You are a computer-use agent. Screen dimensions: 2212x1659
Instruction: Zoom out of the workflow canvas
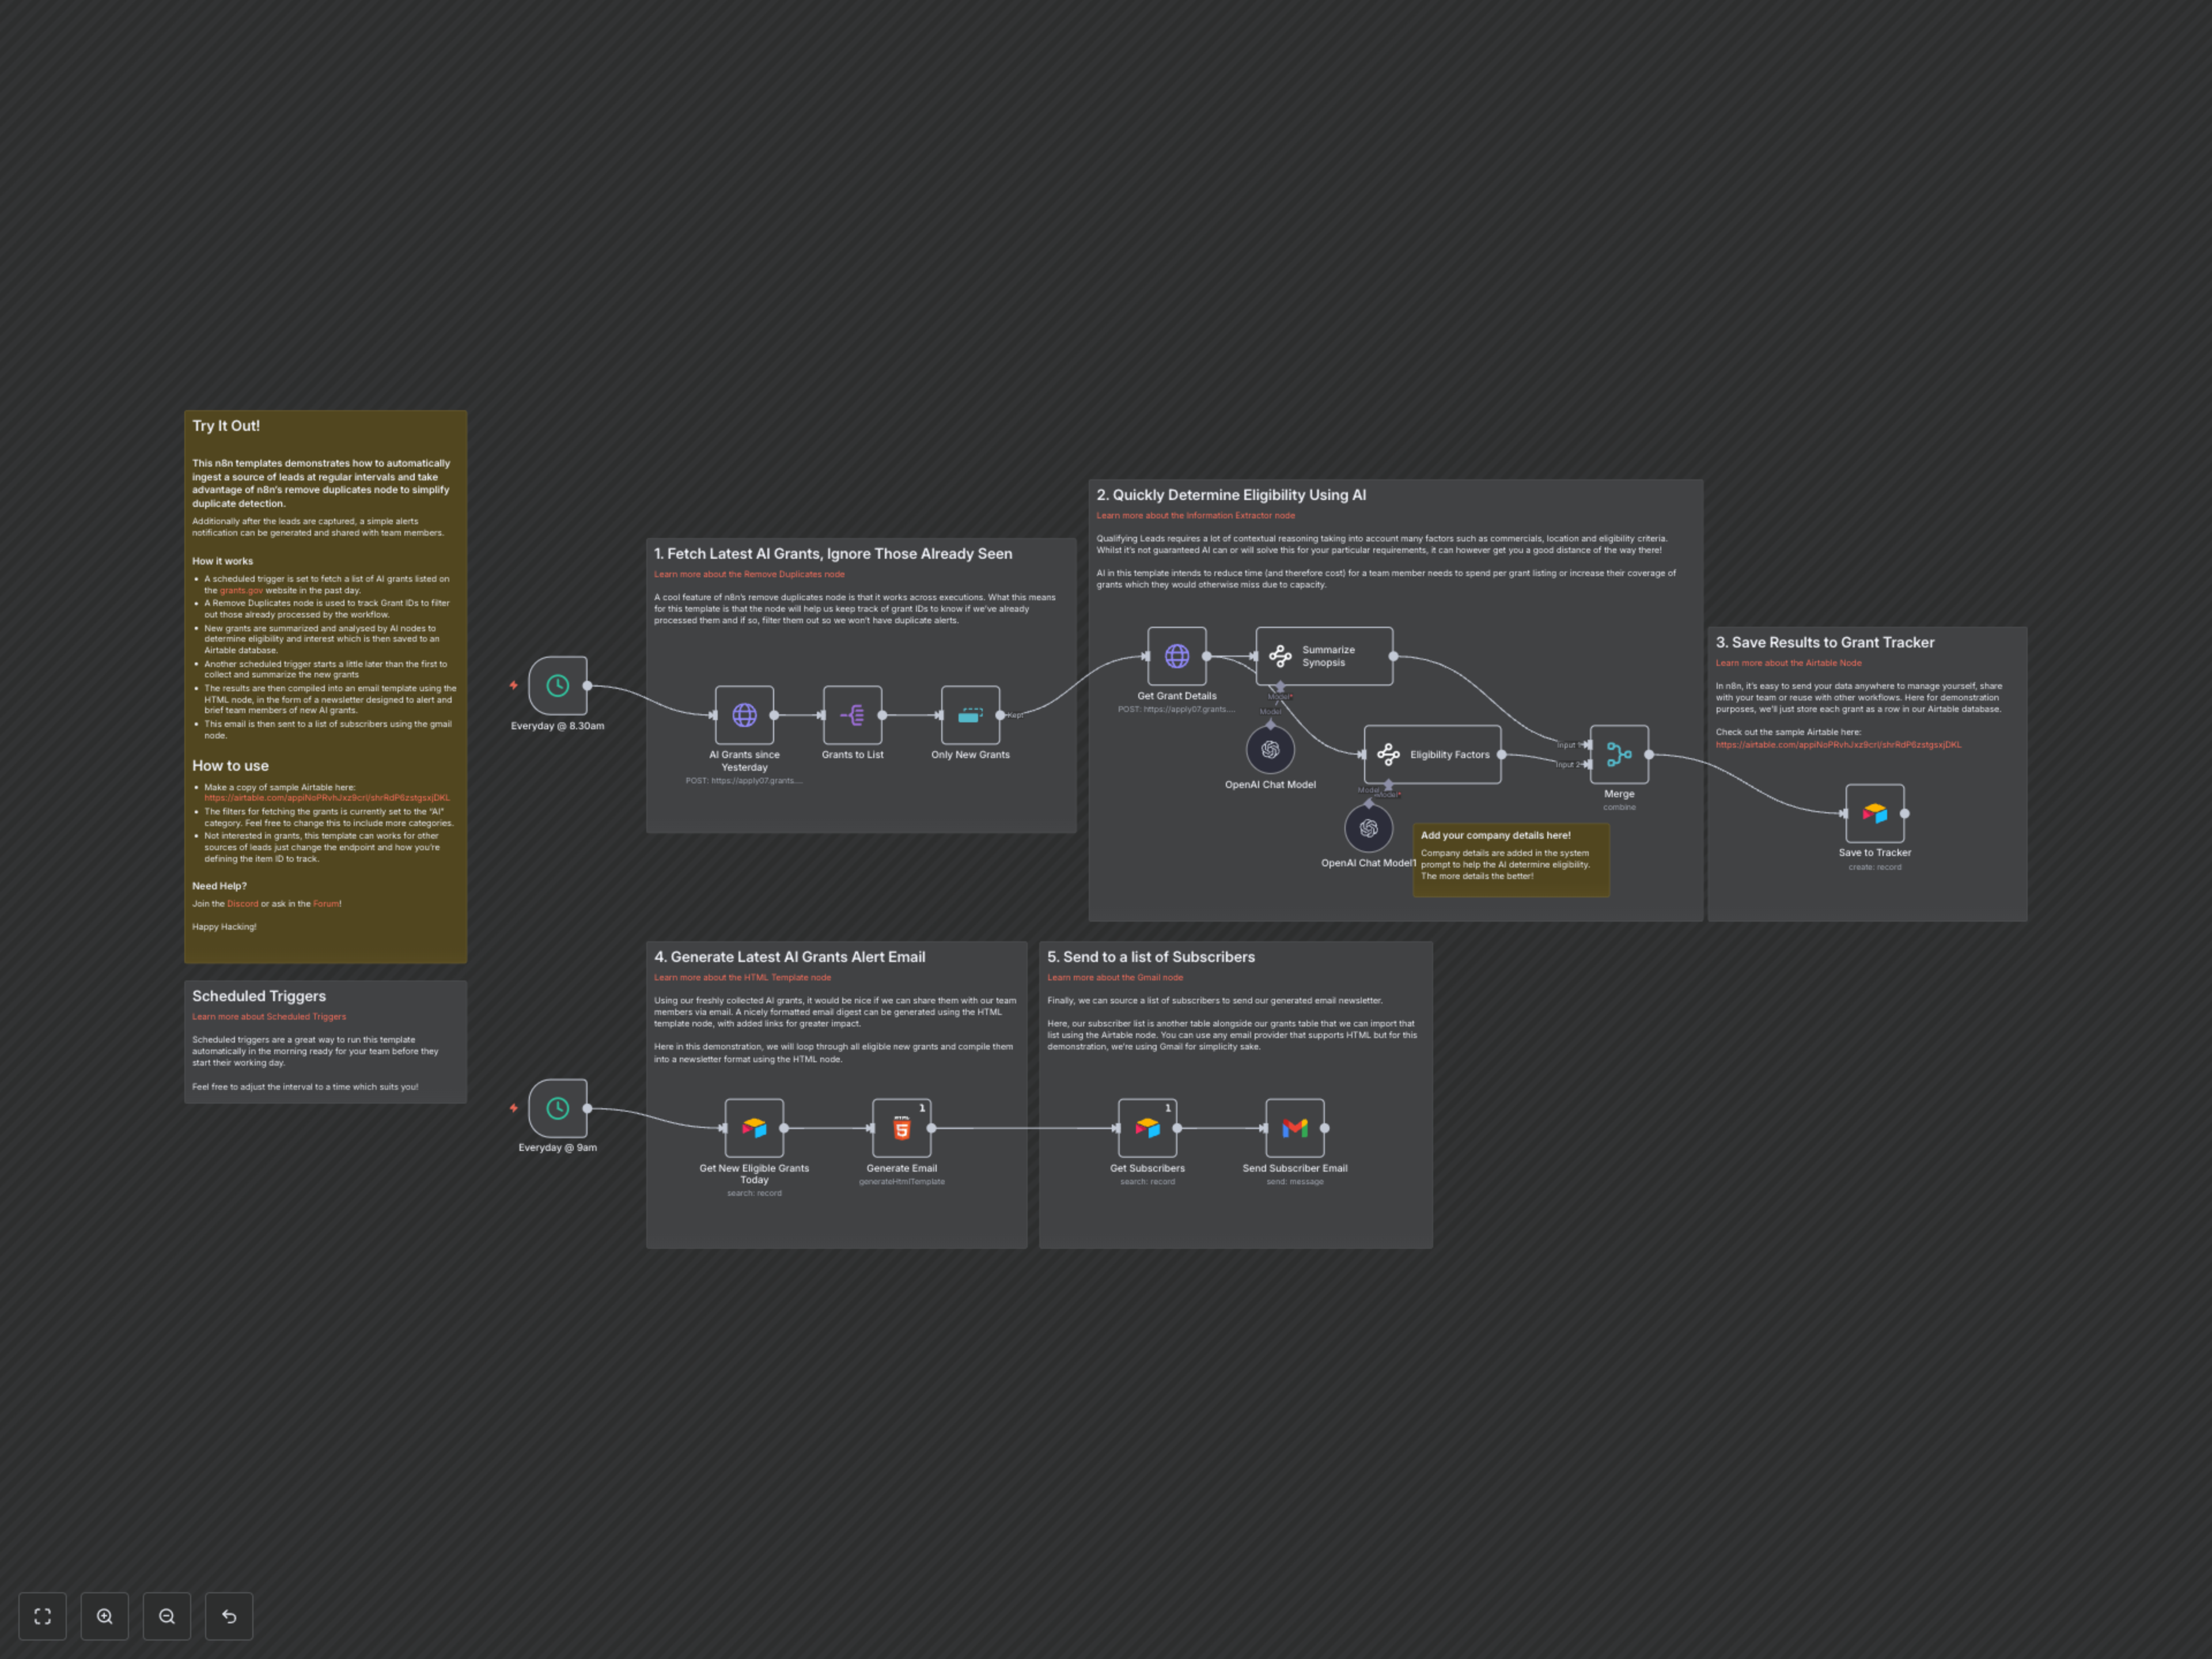pyautogui.click(x=167, y=1616)
